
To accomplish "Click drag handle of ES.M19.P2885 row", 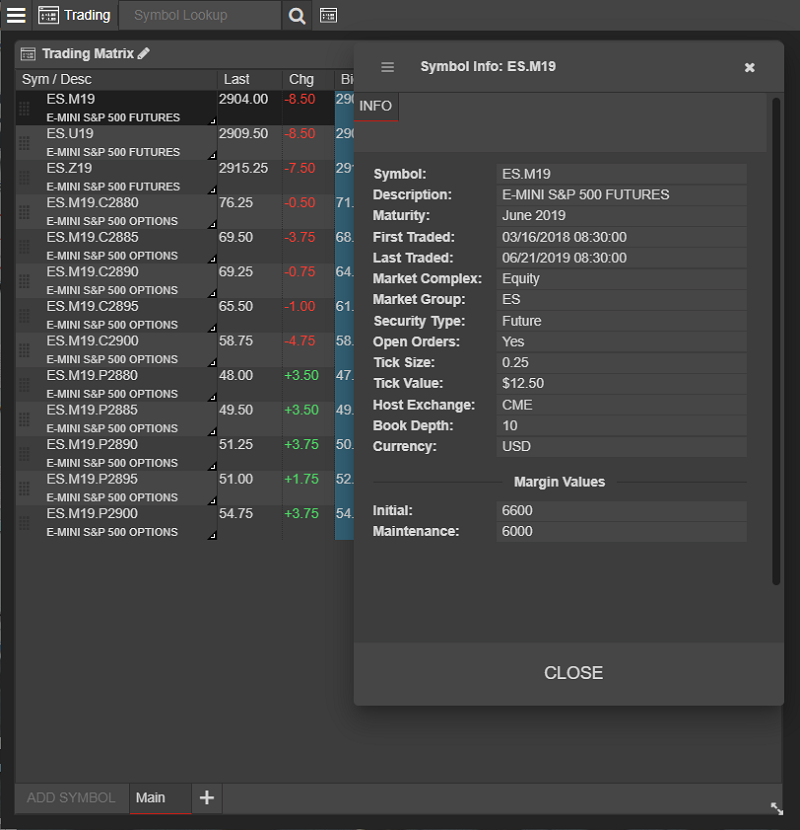I will (x=24, y=419).
